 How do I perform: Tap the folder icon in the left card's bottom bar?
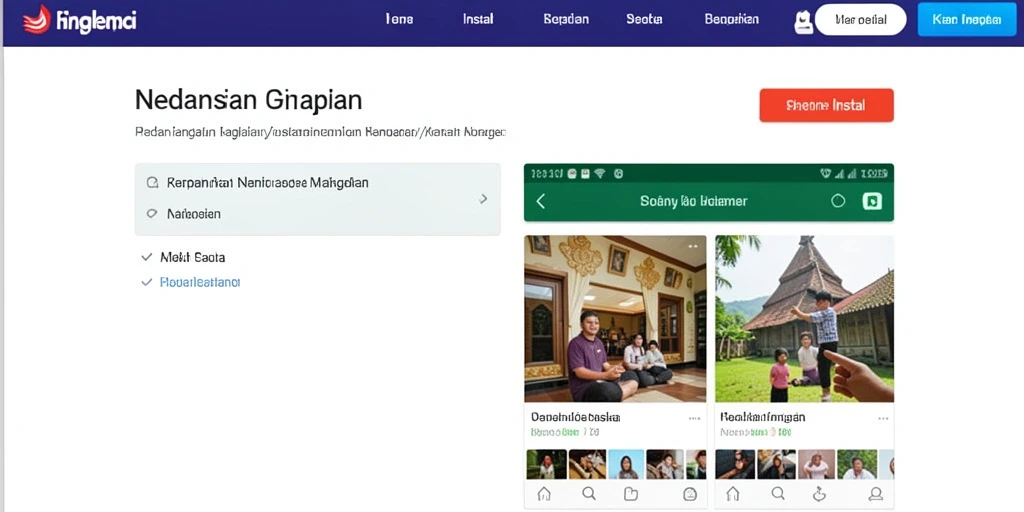click(x=631, y=494)
